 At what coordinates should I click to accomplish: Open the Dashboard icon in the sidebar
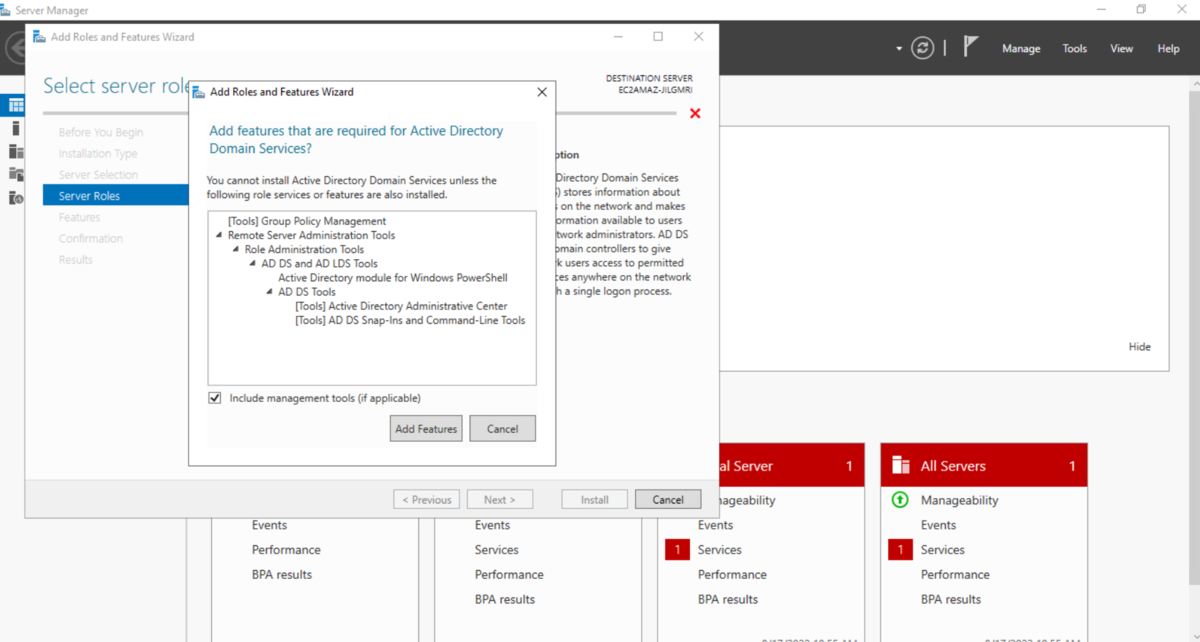pyautogui.click(x=16, y=105)
